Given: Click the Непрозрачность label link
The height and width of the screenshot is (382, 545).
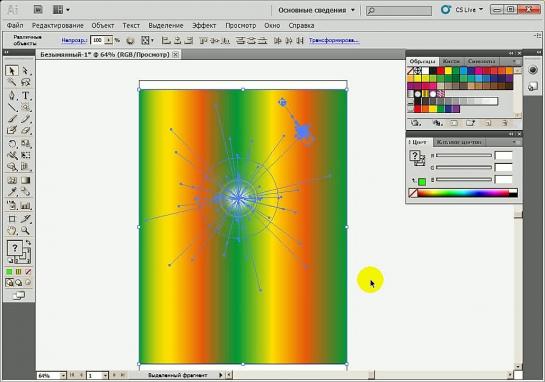Looking at the screenshot, I should (x=74, y=41).
